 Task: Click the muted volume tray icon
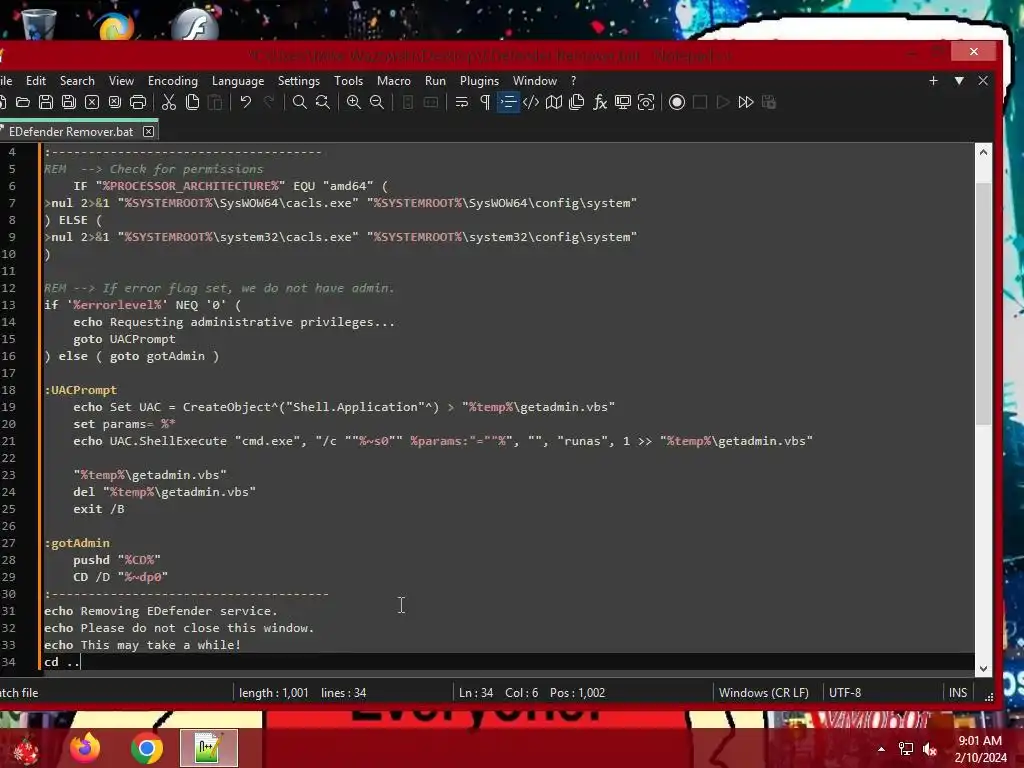(x=929, y=749)
